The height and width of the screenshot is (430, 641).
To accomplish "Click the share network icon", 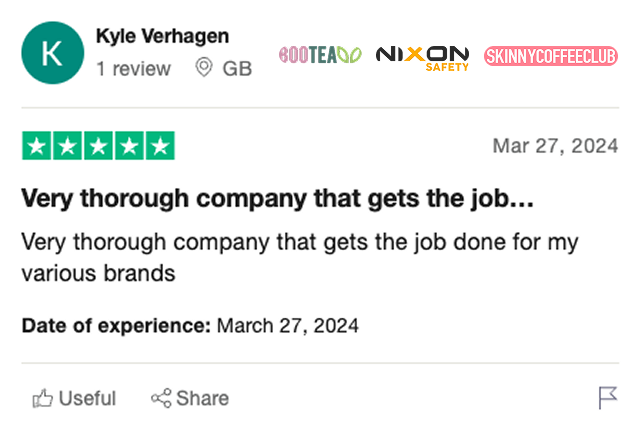I will pyautogui.click(x=161, y=398).
